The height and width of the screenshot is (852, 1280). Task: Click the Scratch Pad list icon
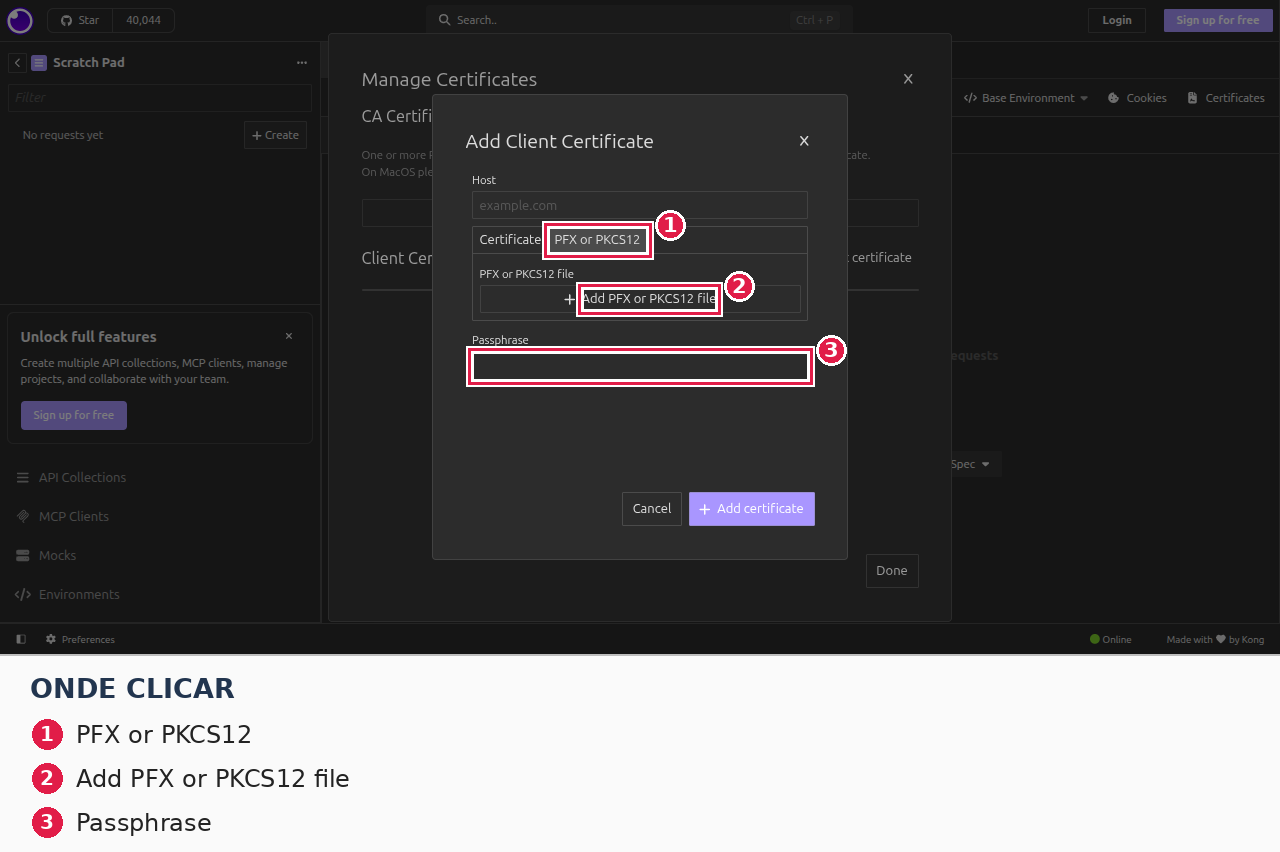[x=39, y=63]
